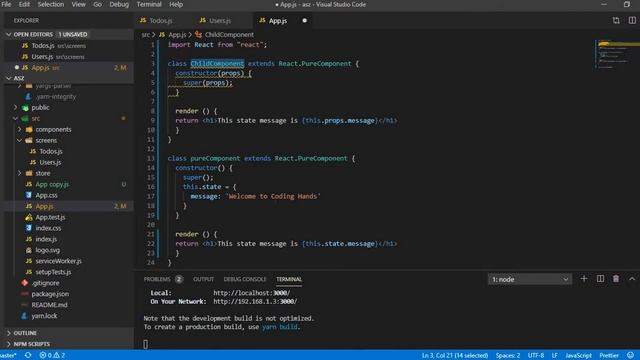This screenshot has width=640, height=360.
Task: Collapse the screens folder
Action: coord(46,140)
